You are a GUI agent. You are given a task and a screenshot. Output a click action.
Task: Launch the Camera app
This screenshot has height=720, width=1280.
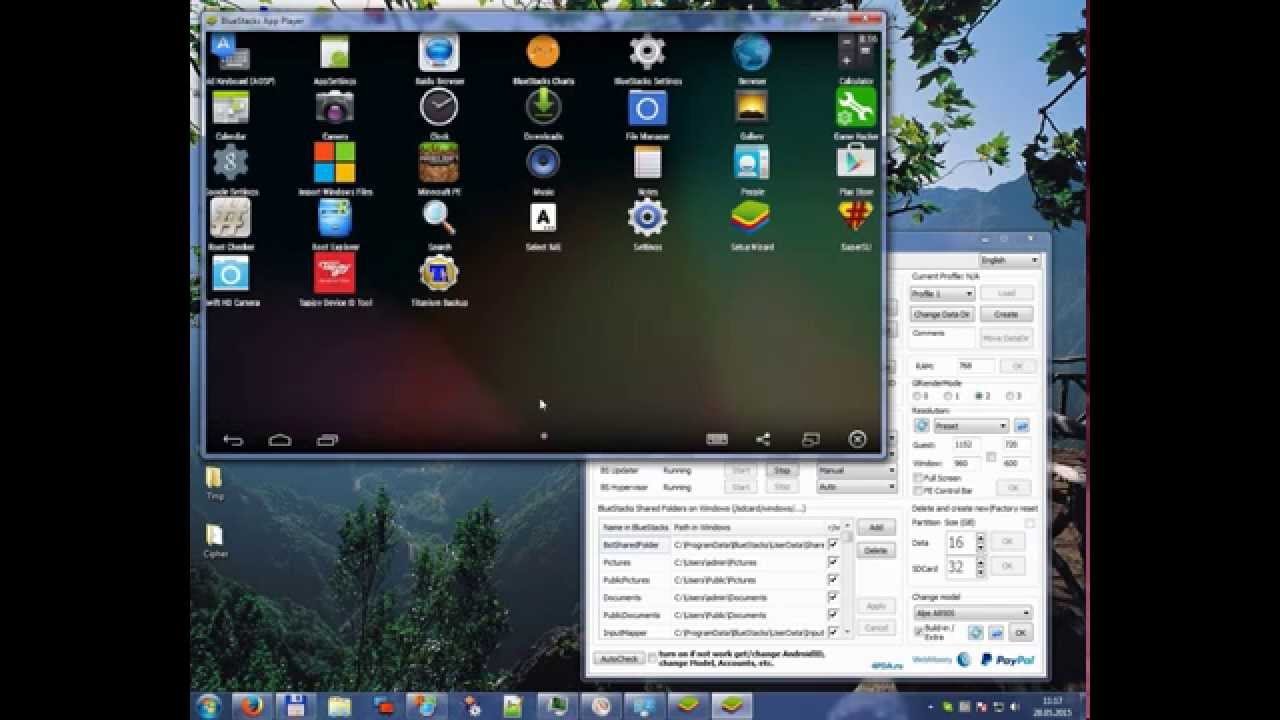coord(335,107)
